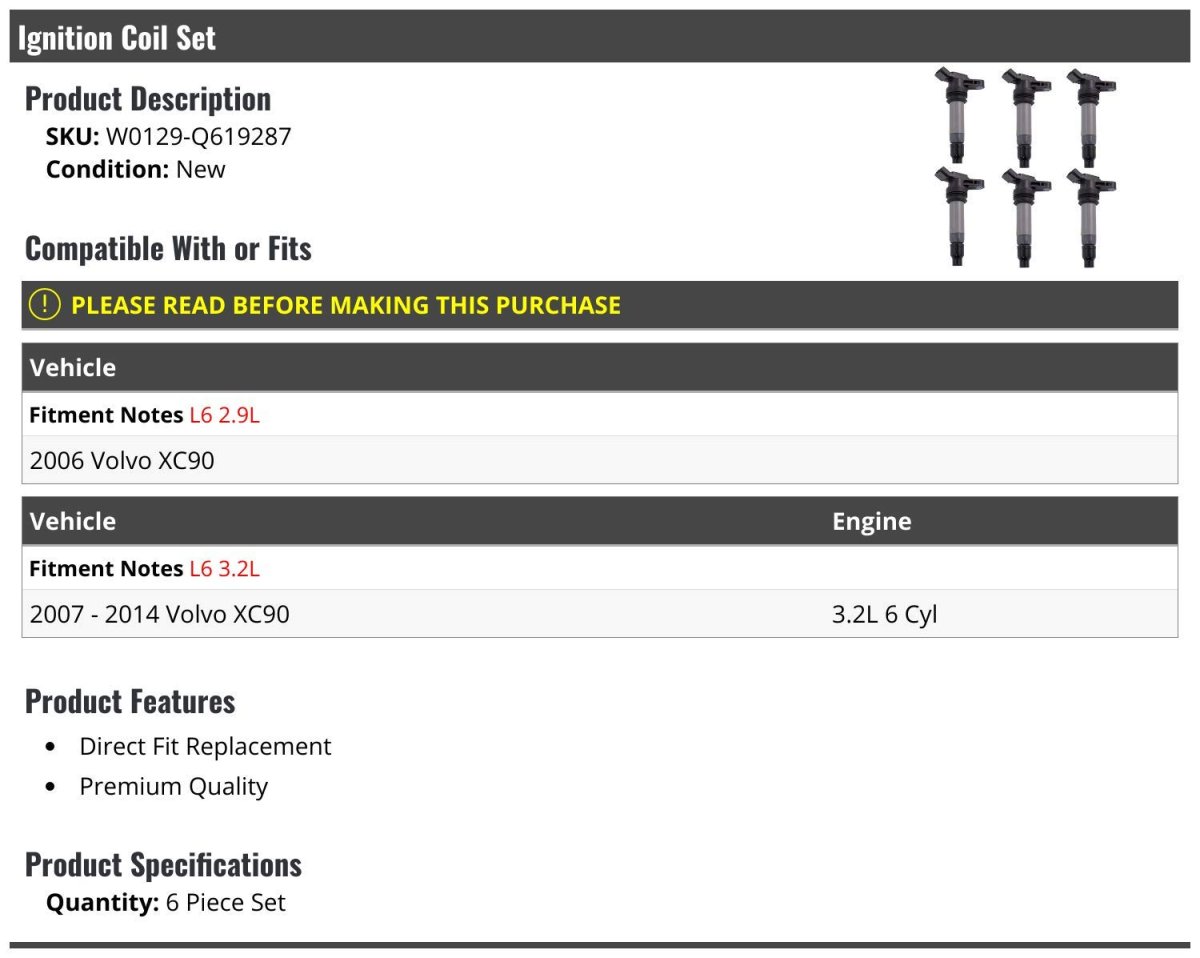Click the red L6 2.9L fitment note
The width and height of the screenshot is (1200, 958).
pos(224,415)
